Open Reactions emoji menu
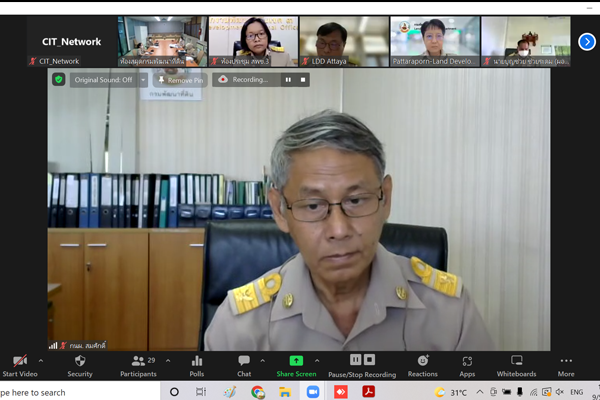Viewport: 600px width, 400px height. (422, 366)
